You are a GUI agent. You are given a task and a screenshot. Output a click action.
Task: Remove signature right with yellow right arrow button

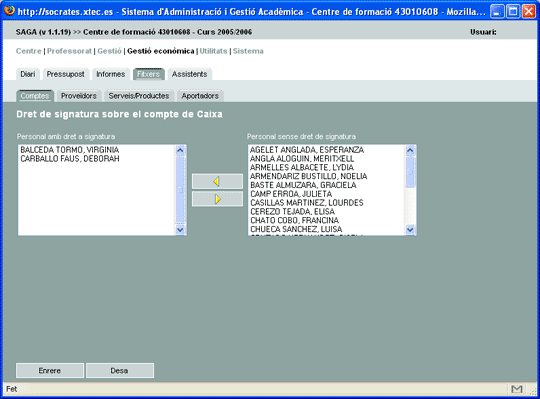[x=217, y=199]
